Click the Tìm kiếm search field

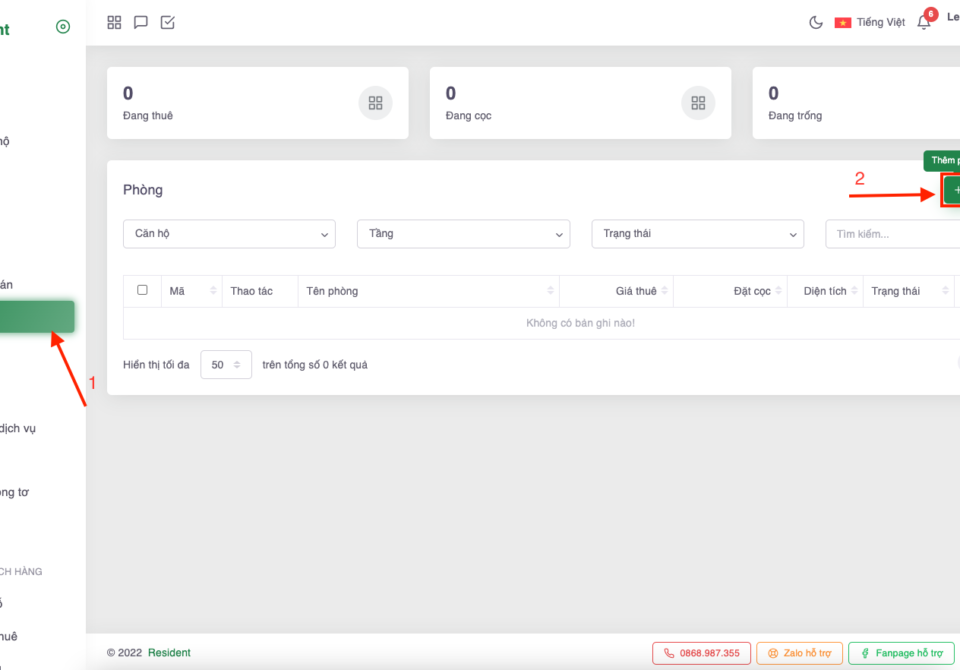pyautogui.click(x=892, y=234)
